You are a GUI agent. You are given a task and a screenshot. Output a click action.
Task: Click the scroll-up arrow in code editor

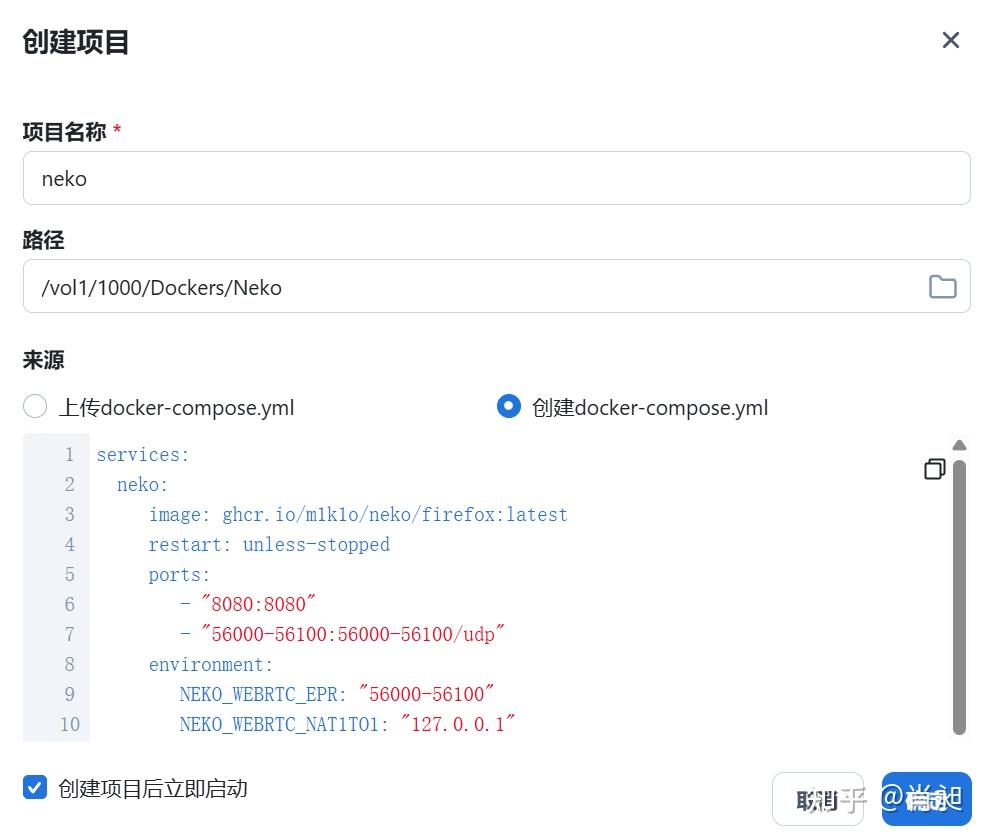tap(959, 445)
